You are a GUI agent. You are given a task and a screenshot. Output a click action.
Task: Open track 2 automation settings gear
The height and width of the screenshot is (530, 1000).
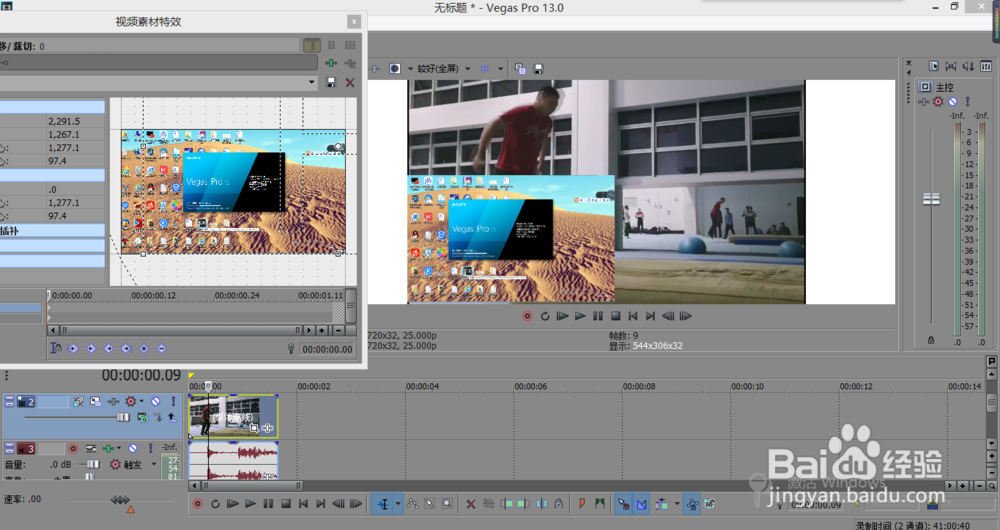click(131, 401)
